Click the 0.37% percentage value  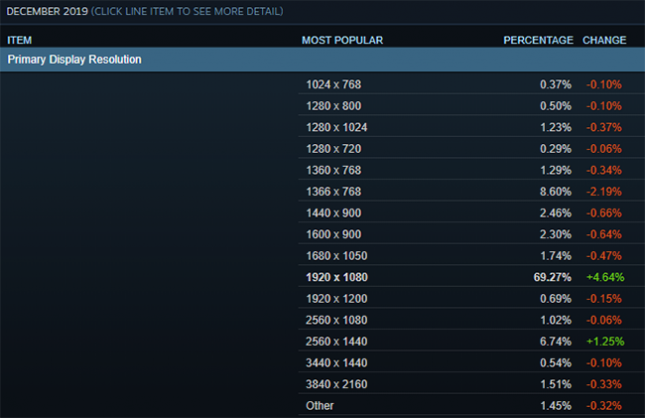pyautogui.click(x=556, y=85)
